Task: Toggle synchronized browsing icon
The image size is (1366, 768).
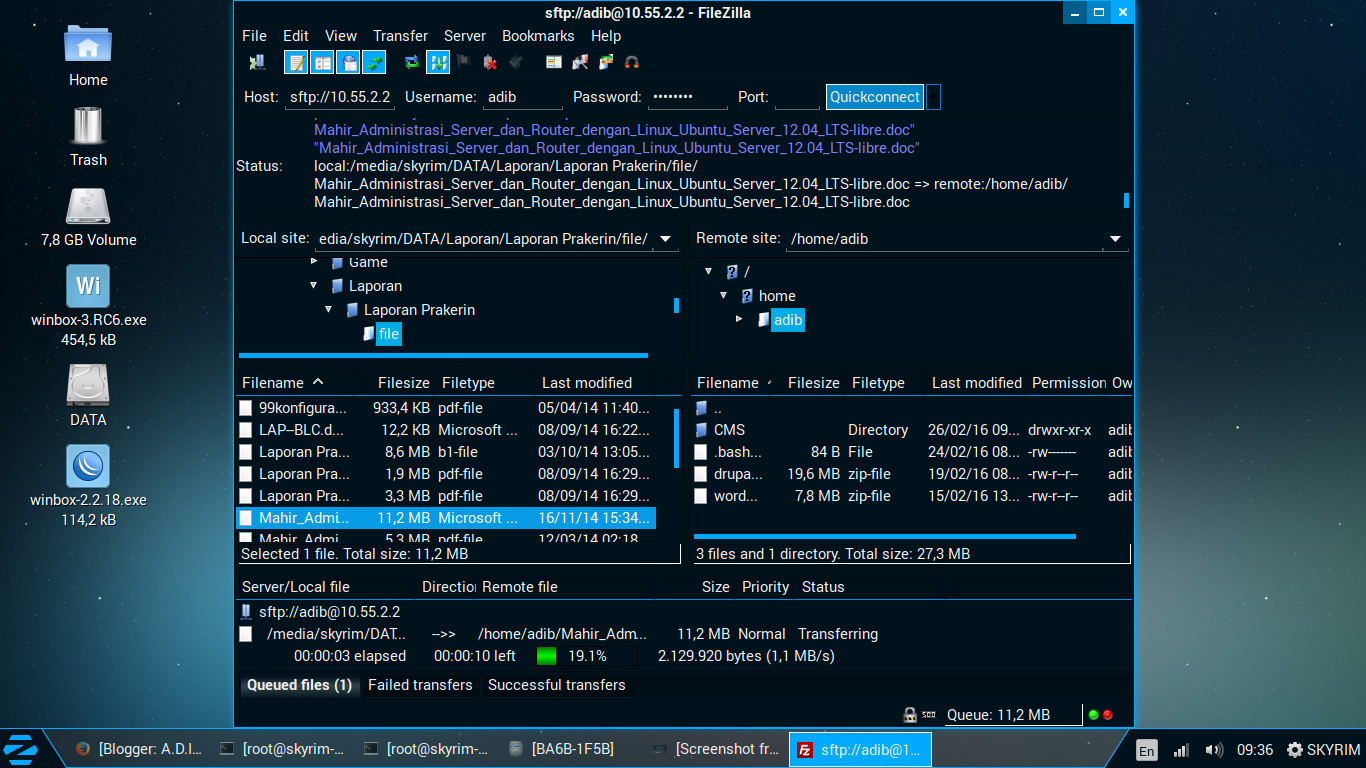Action: point(604,61)
